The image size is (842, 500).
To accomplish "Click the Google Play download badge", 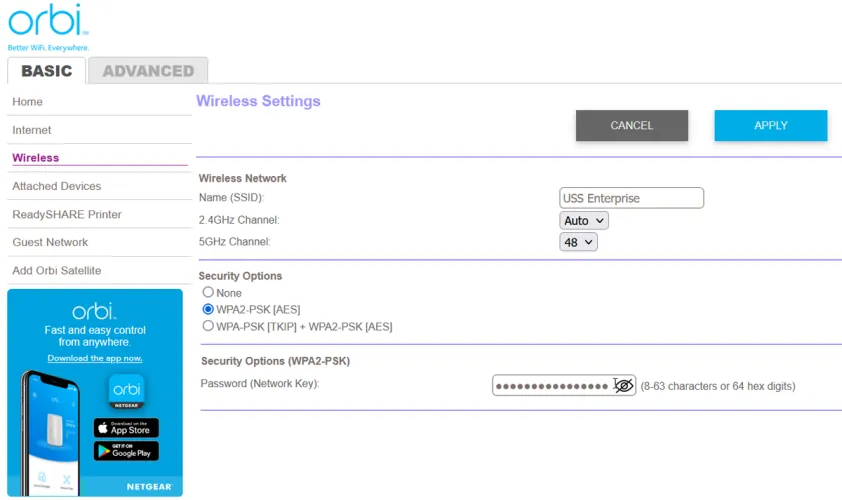I will (126, 451).
